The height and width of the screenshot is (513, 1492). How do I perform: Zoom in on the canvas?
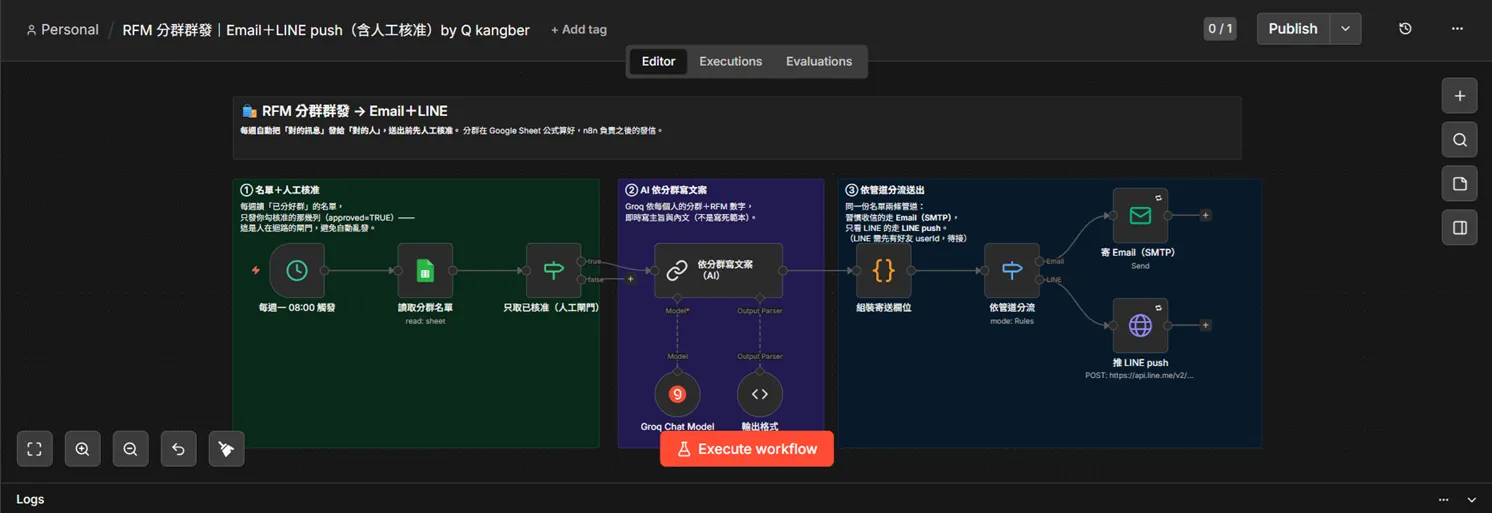[x=82, y=449]
